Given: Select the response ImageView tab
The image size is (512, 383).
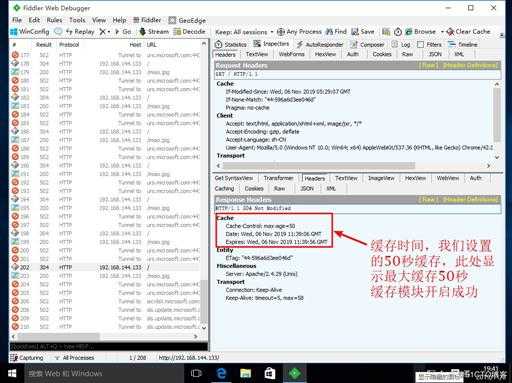Looking at the screenshot, I should click(x=381, y=178).
